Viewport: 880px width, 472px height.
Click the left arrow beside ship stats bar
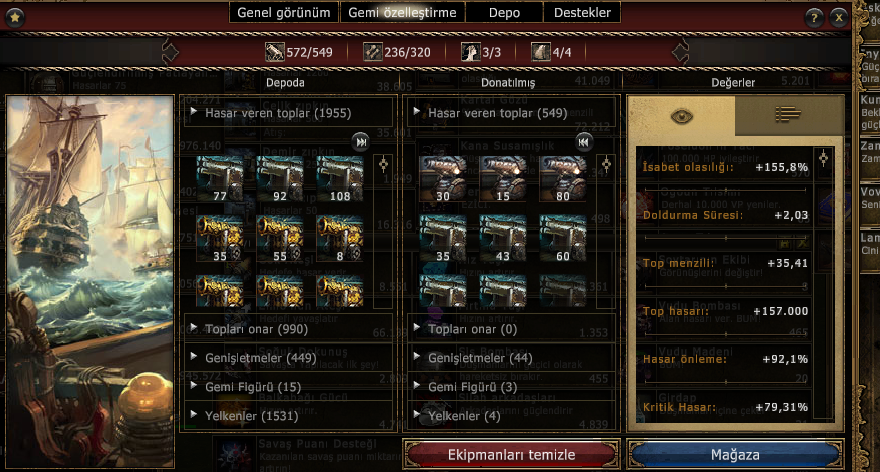[x=170, y=52]
